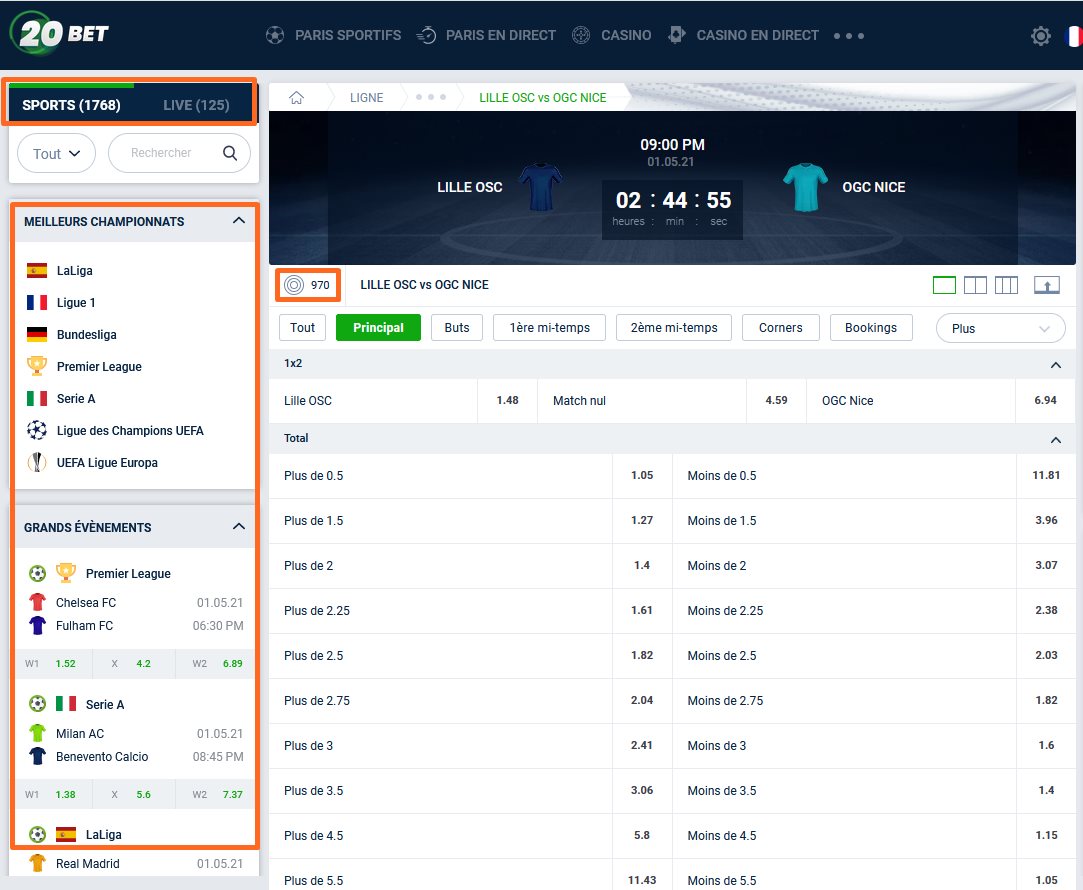Select single-column layout icon

(944, 284)
